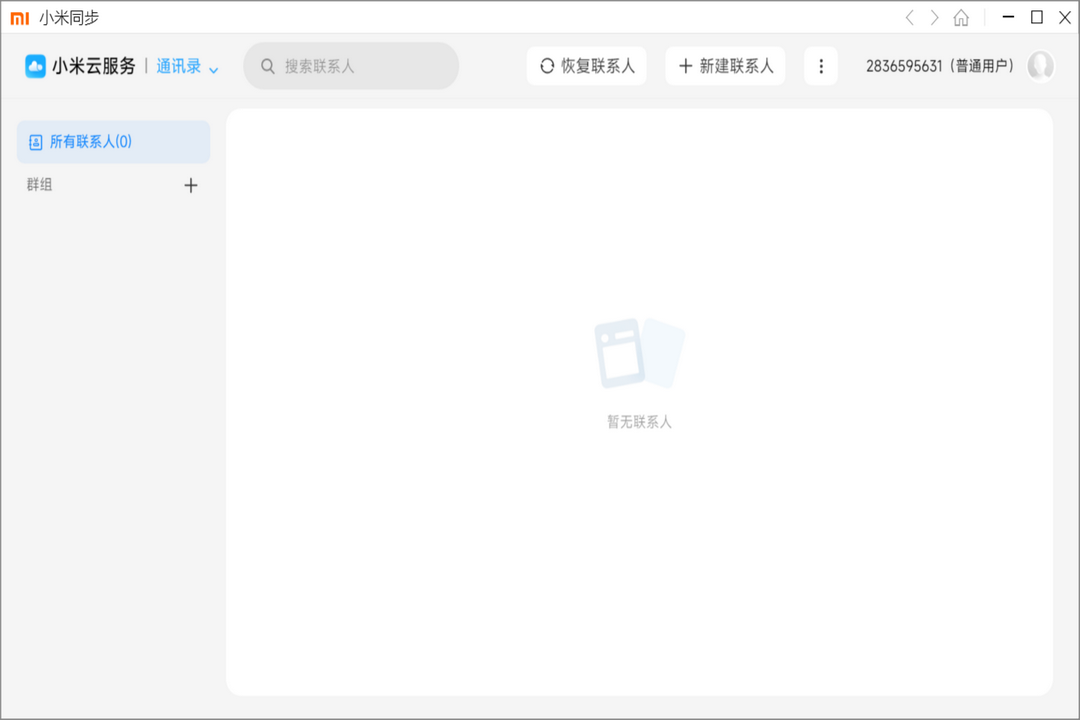Screen dimensions: 1080x720
Task: Switch to the 通讯录 section
Action: click(178, 65)
